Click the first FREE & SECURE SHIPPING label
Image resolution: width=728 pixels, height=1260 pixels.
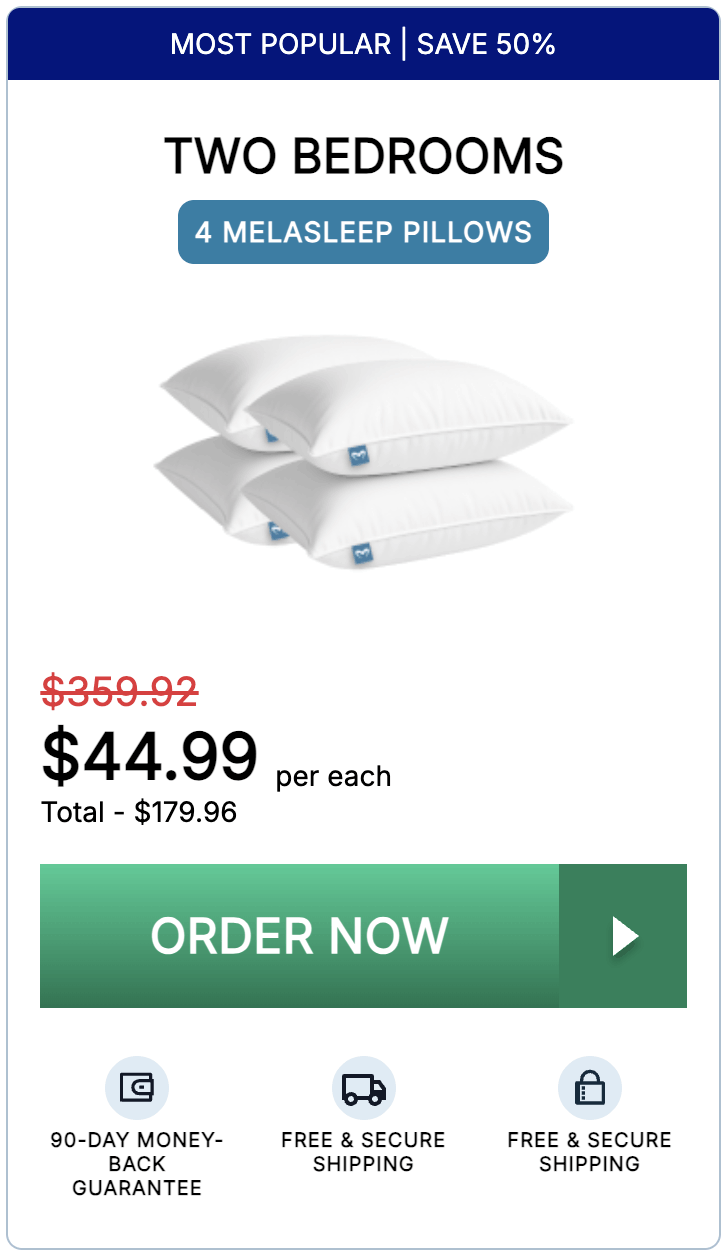click(x=363, y=1151)
